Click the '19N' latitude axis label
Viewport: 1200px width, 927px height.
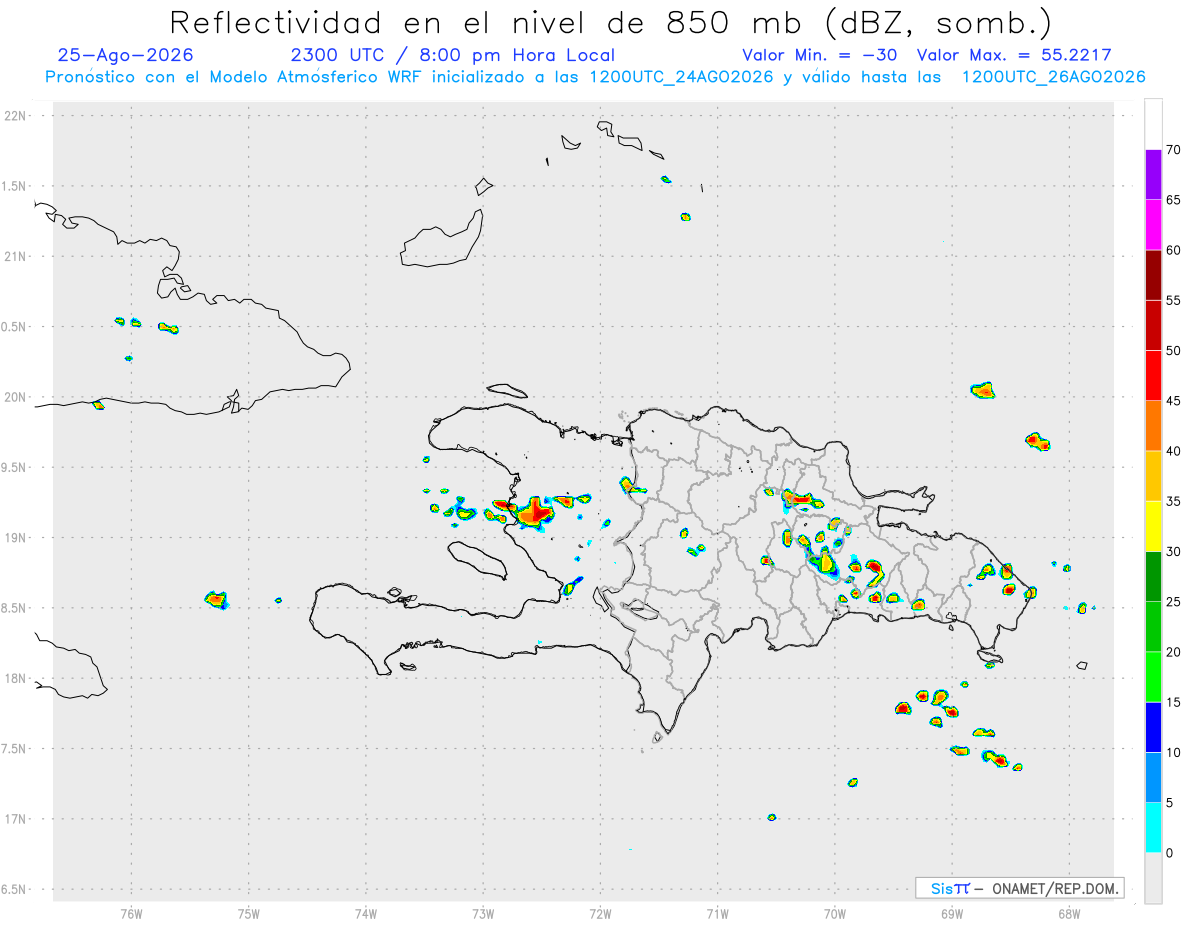point(17,538)
